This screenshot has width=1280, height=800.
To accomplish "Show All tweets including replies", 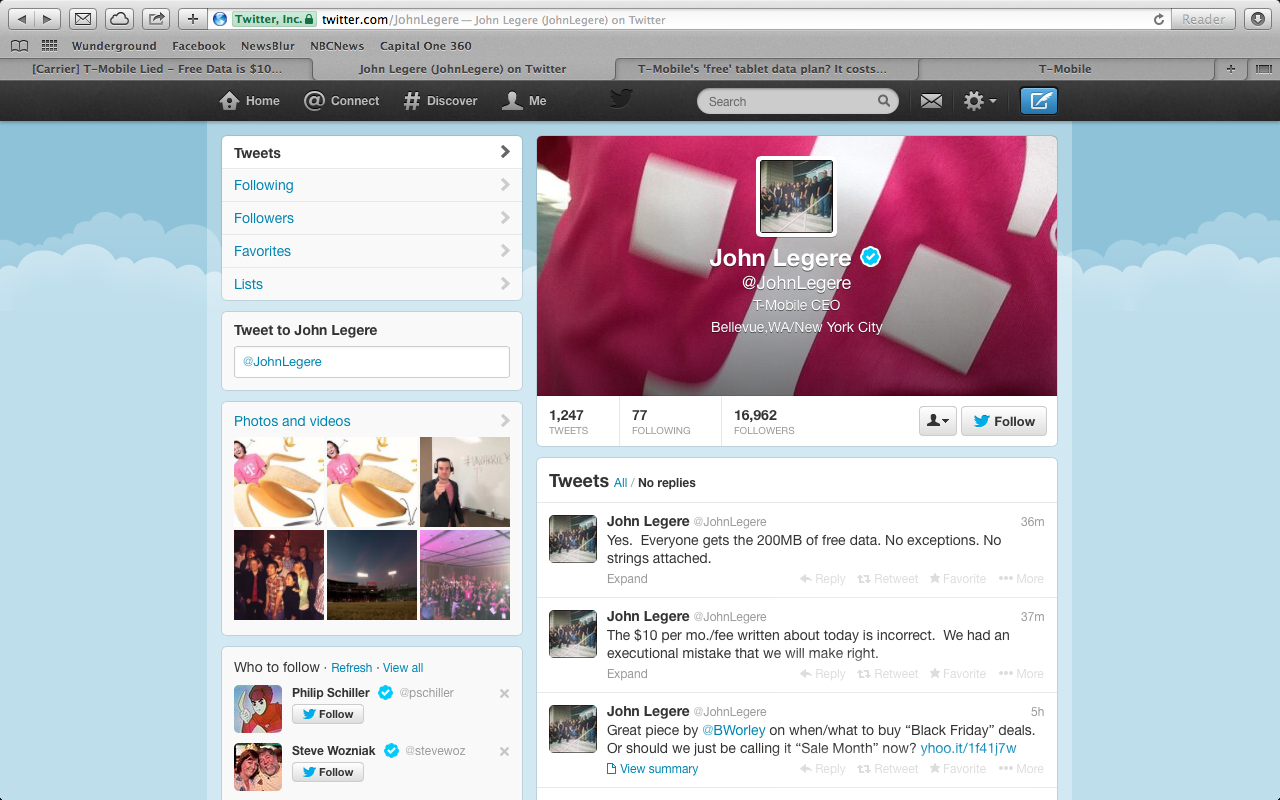I will point(620,483).
